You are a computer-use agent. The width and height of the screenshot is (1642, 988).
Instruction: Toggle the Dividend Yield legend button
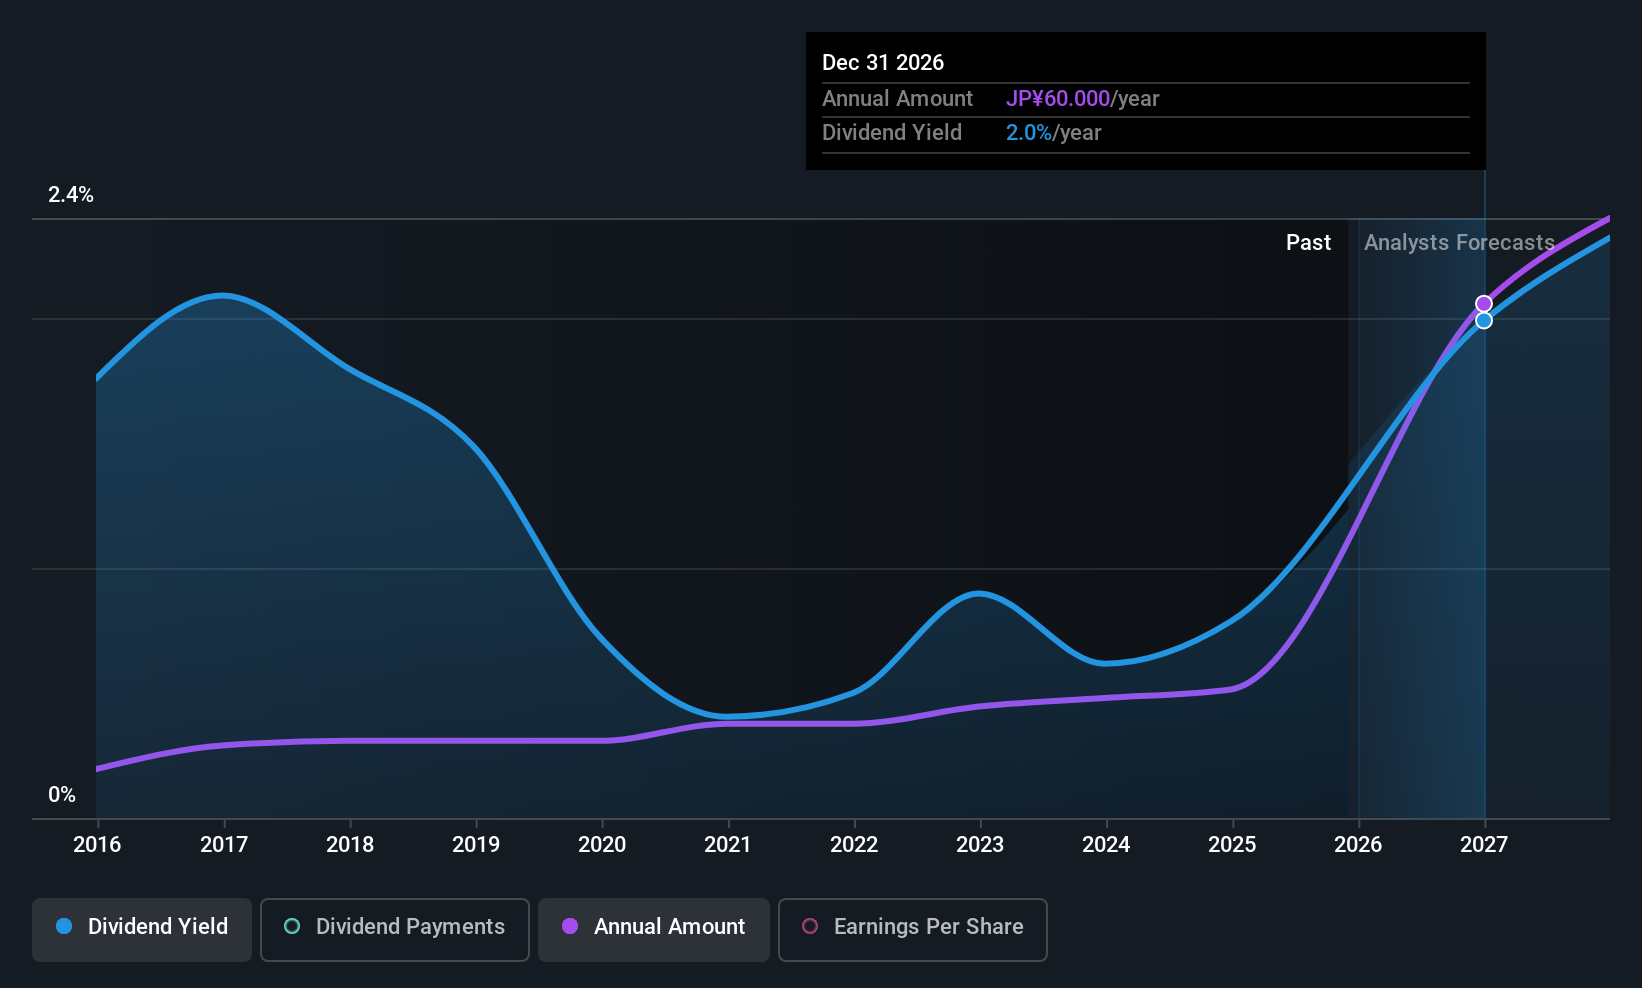click(142, 929)
